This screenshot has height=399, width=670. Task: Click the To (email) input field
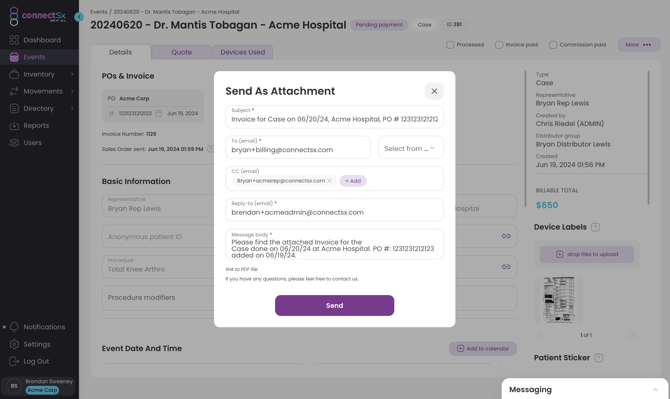click(x=298, y=147)
